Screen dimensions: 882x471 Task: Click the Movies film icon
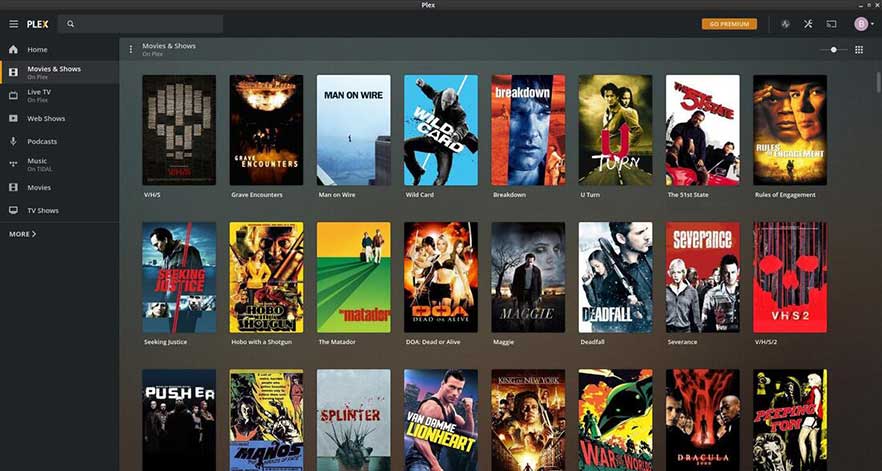[14, 187]
